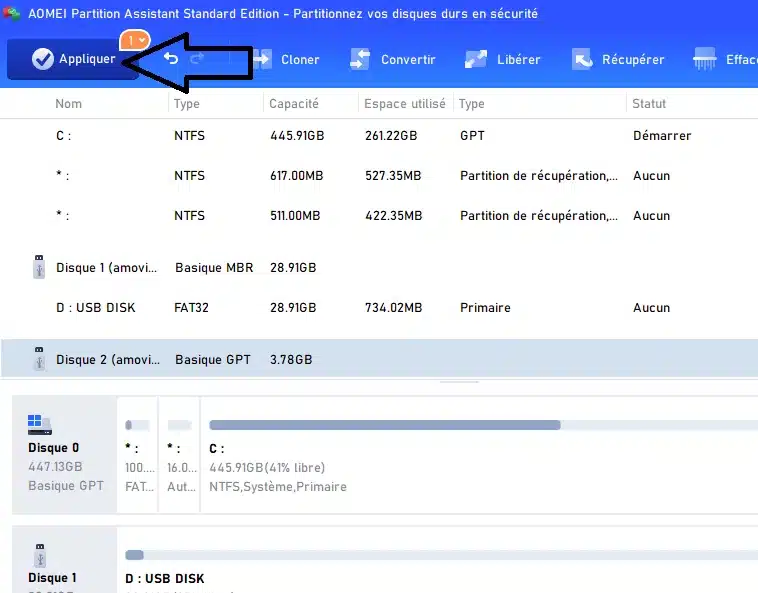Viewport: 758px width, 593px height.
Task: Click the FAT32 type cell
Action: click(x=191, y=308)
